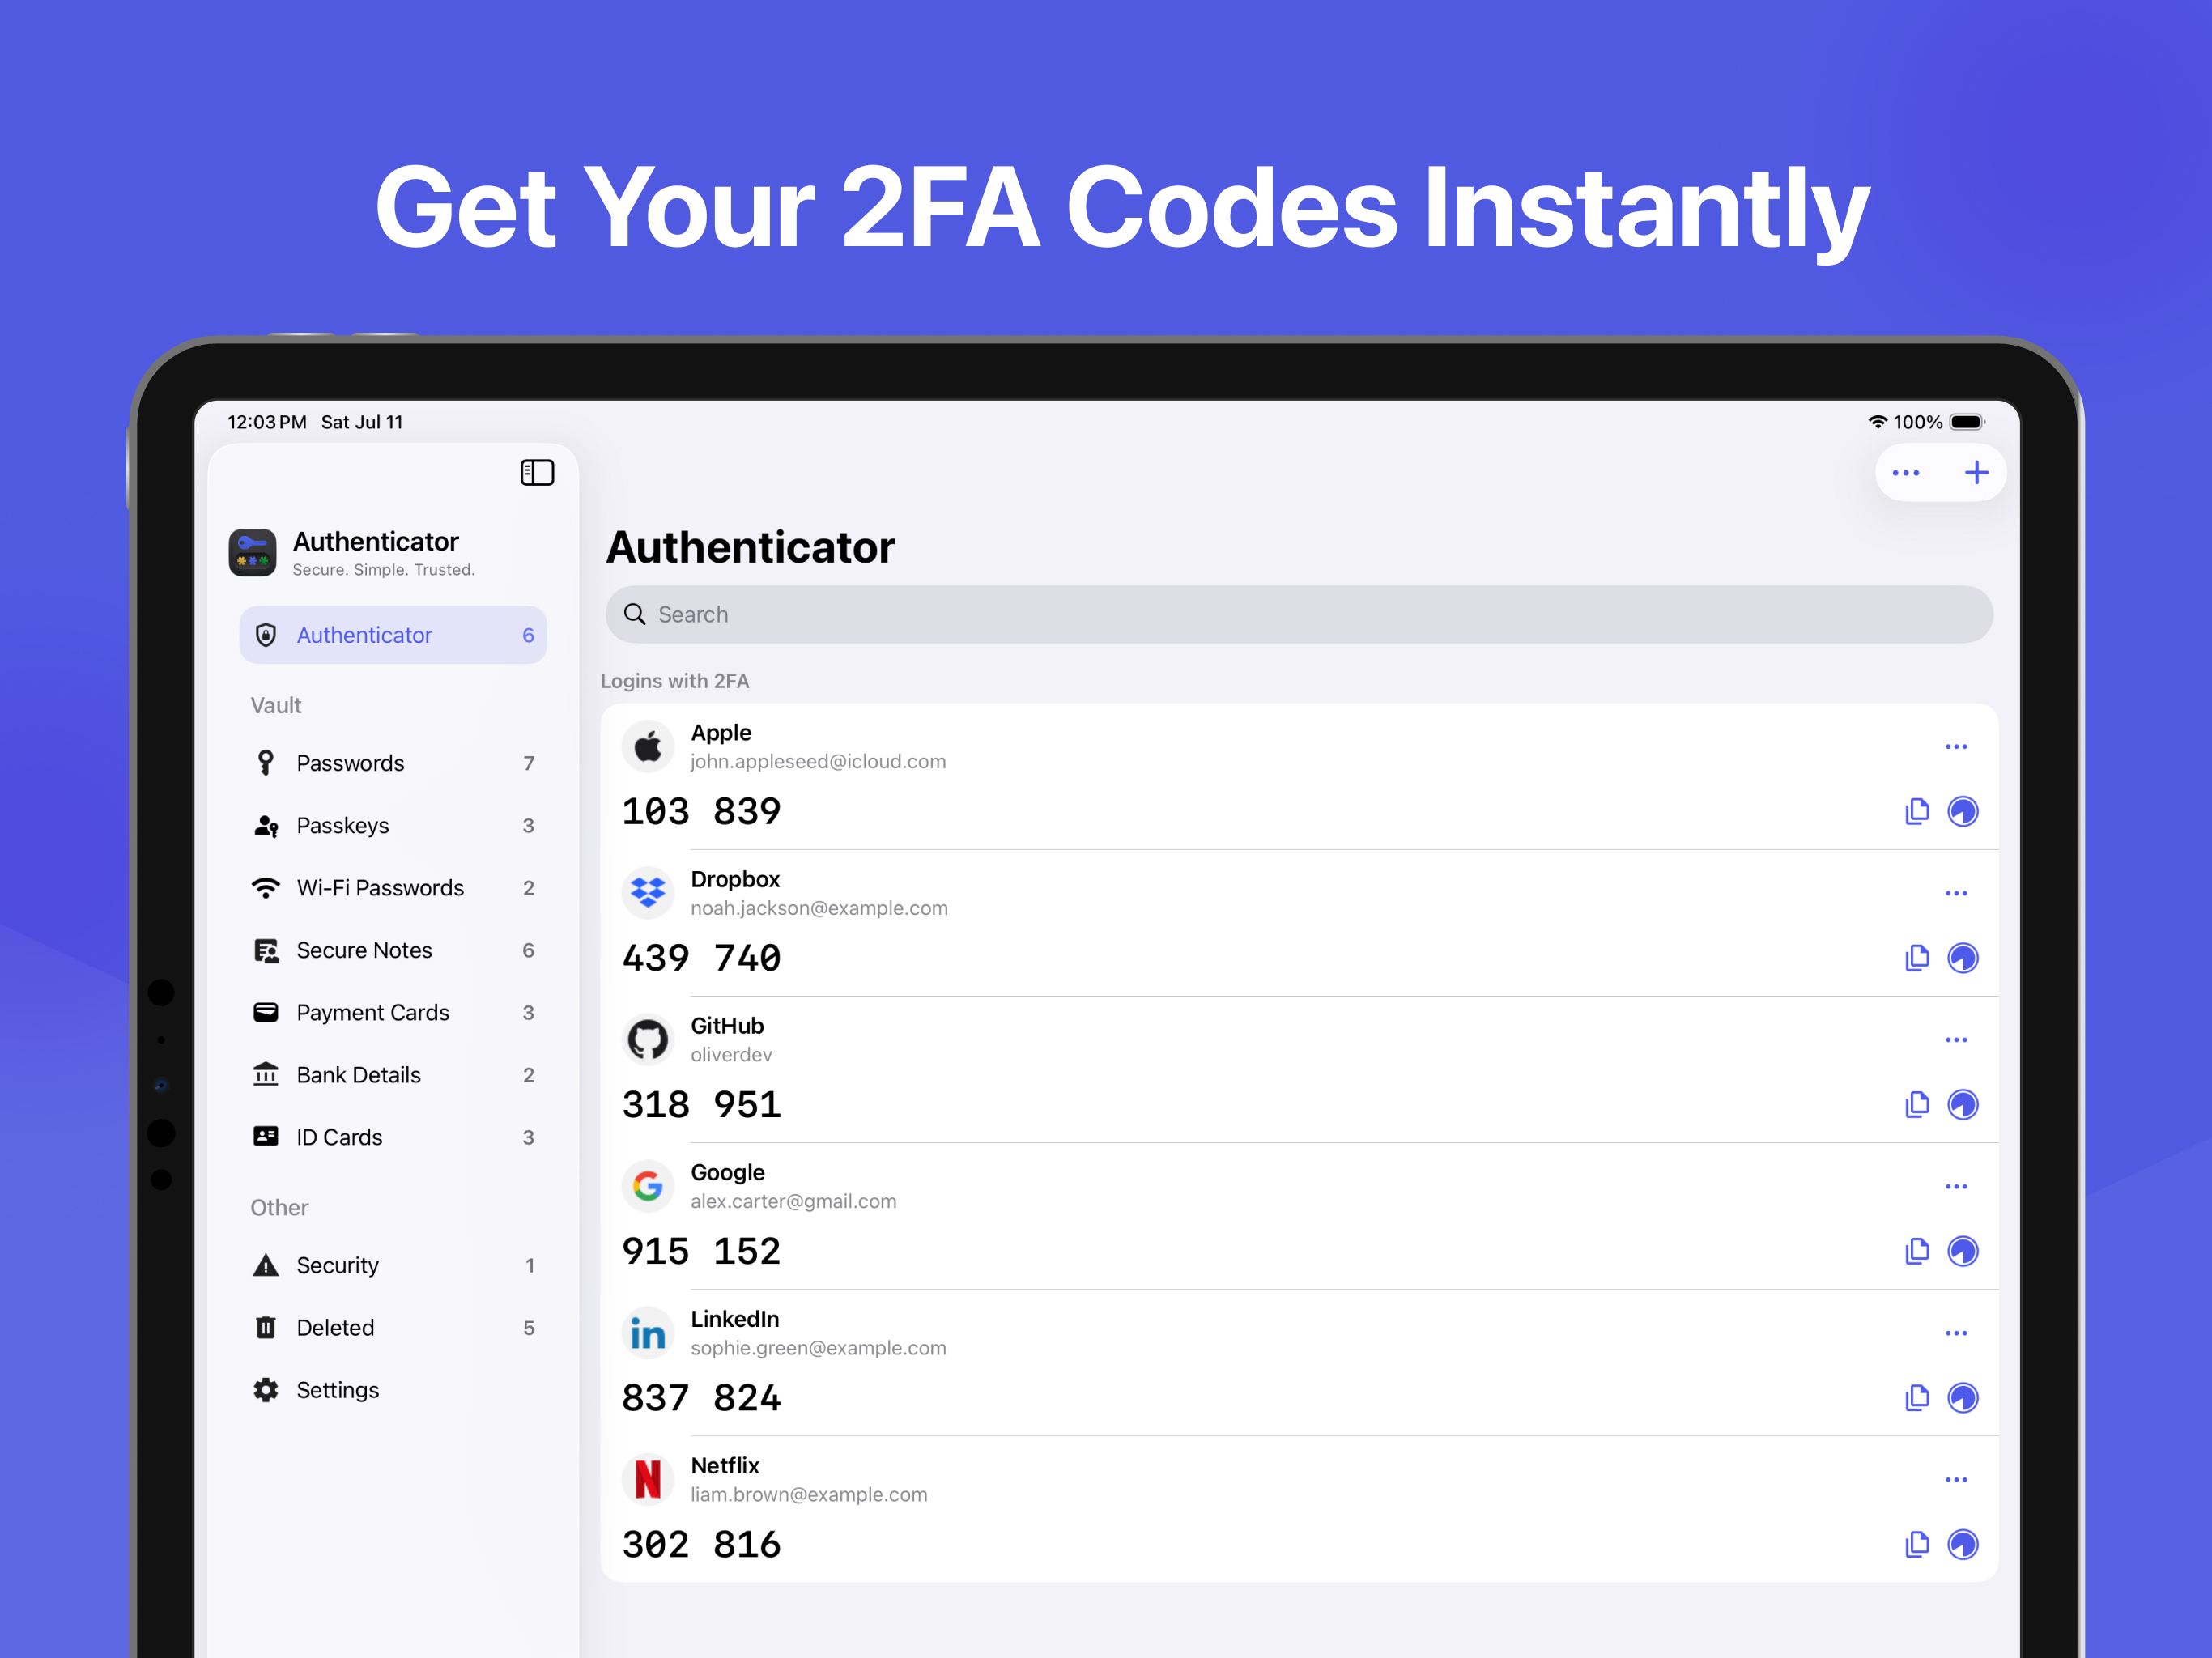Open the top-right more options ellipsis
The width and height of the screenshot is (2212, 1658).
coord(1906,473)
